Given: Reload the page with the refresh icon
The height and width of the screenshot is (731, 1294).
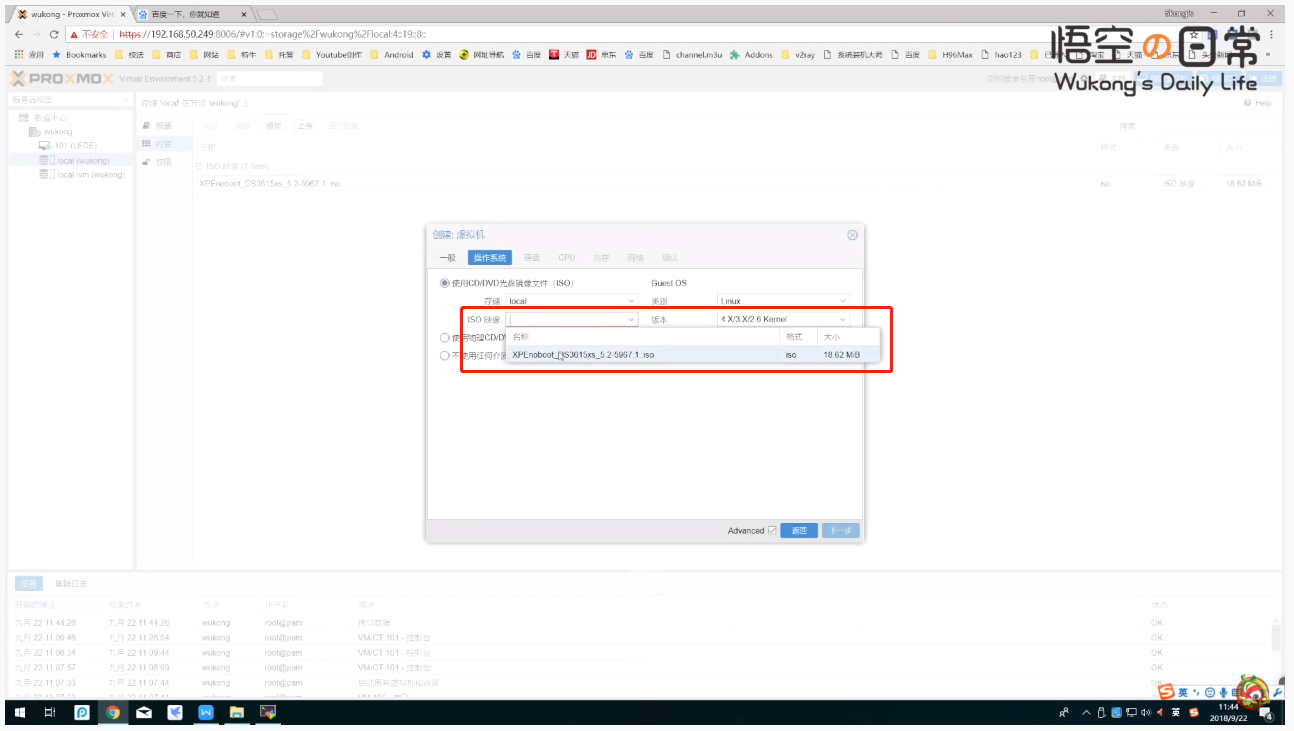Looking at the screenshot, I should click(x=54, y=34).
